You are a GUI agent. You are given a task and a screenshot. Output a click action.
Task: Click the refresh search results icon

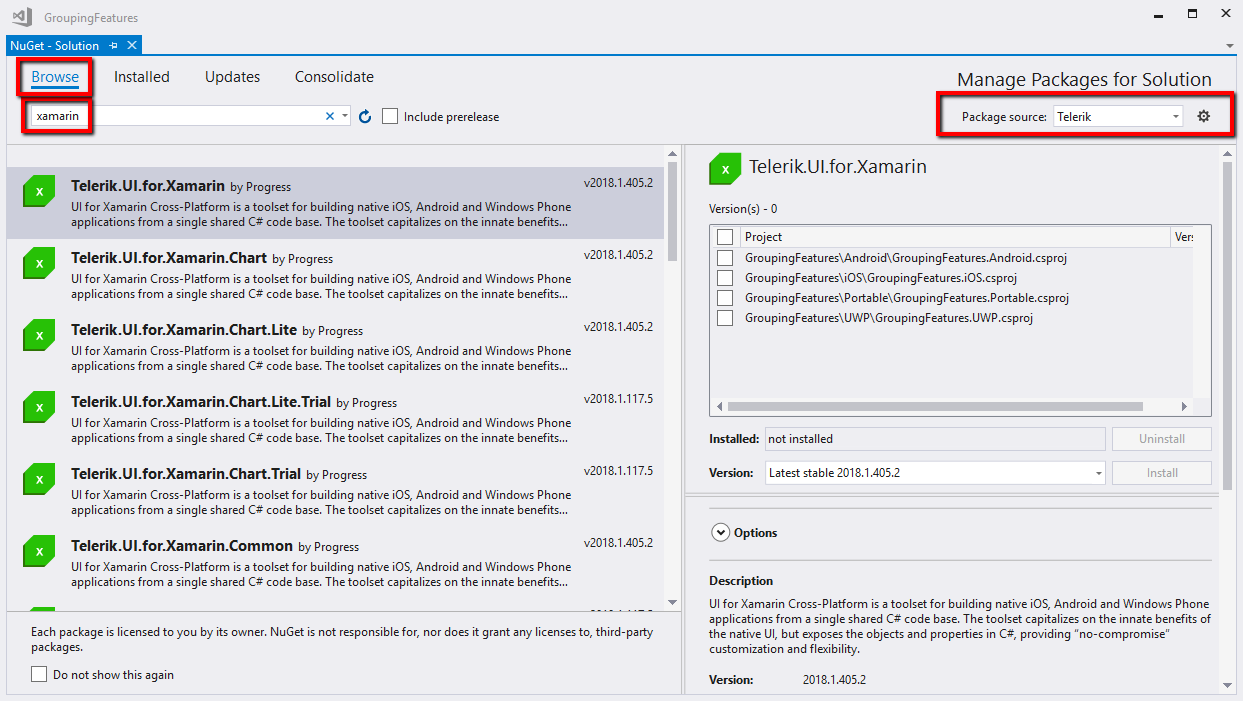pos(364,116)
